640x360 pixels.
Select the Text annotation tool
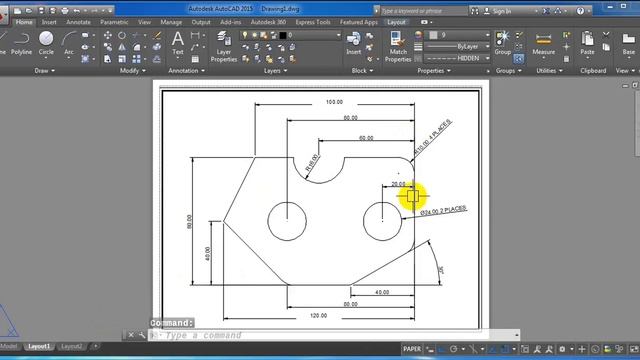[x=178, y=43]
